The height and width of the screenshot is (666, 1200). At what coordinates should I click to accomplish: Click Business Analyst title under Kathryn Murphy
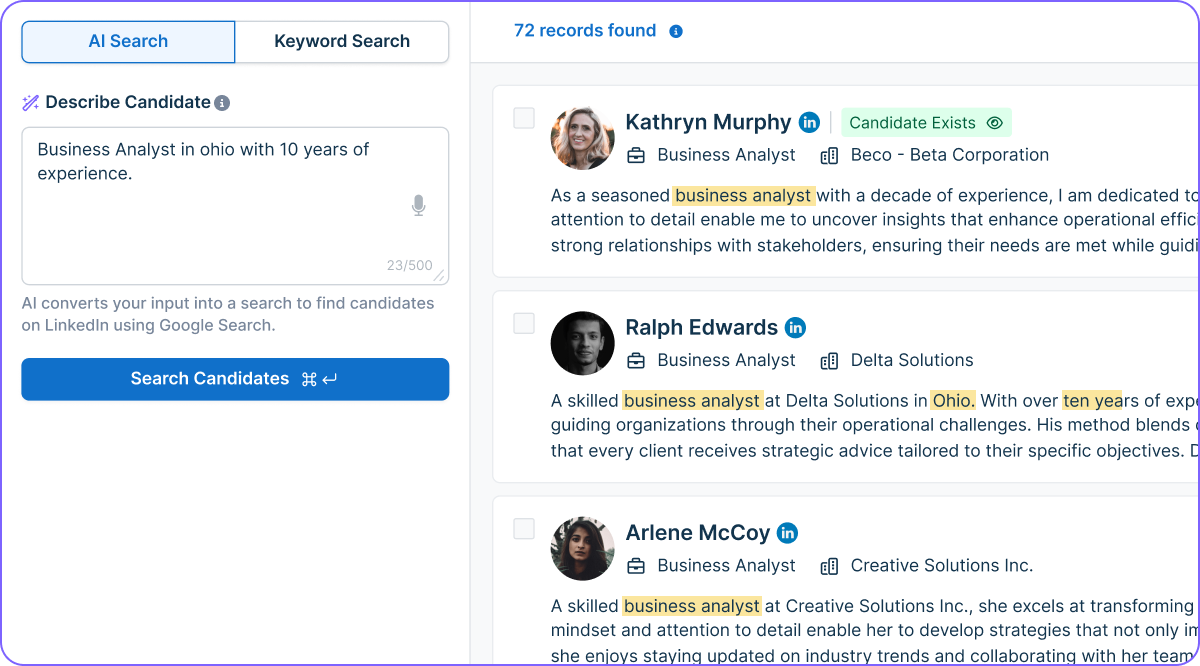[726, 155]
